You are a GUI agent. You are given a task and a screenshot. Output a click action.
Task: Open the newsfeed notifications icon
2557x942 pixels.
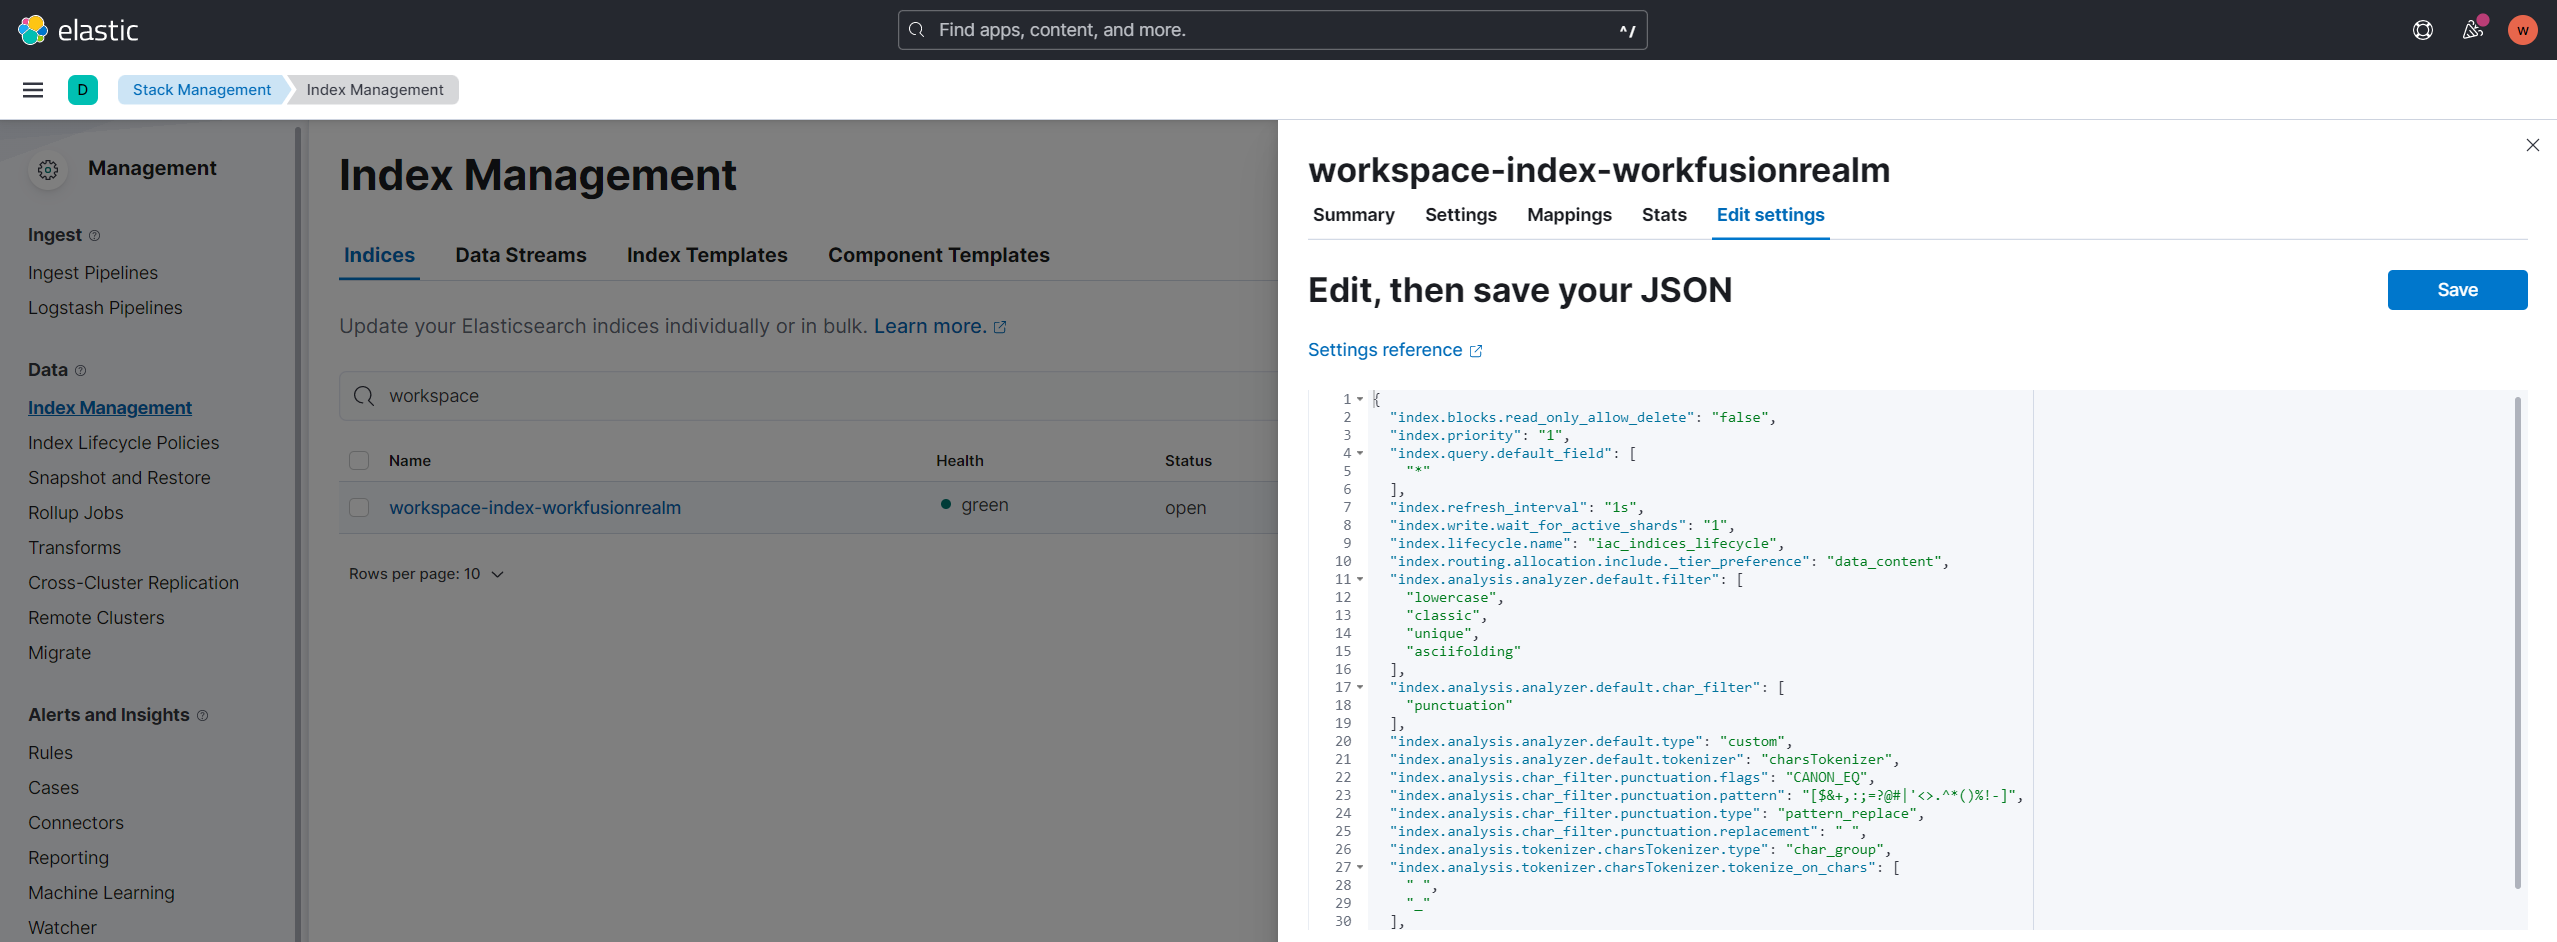coord(2473,30)
